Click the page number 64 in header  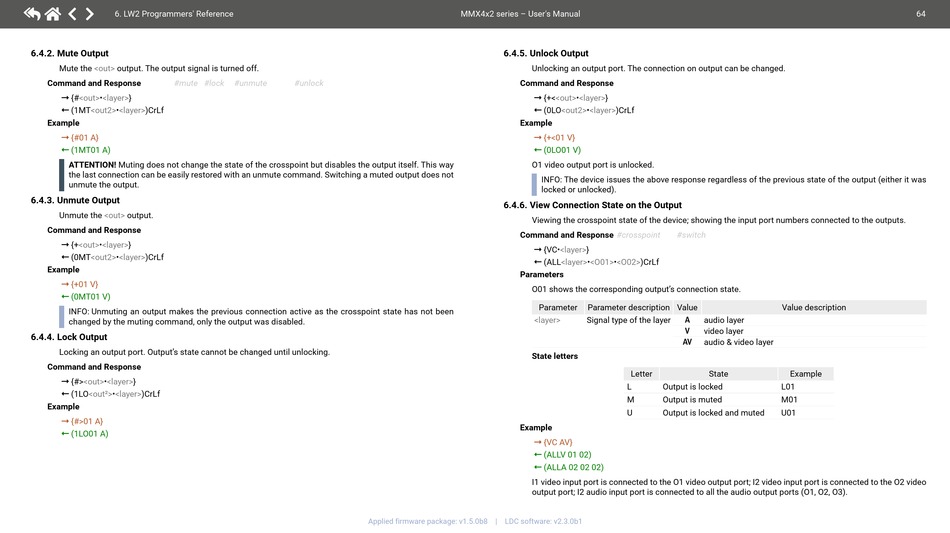pos(920,14)
